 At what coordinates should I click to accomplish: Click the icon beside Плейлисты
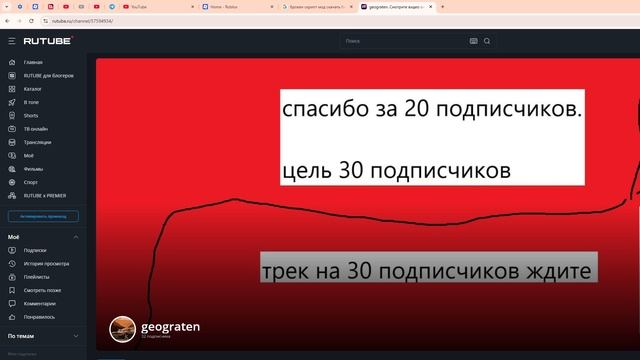coord(12,277)
